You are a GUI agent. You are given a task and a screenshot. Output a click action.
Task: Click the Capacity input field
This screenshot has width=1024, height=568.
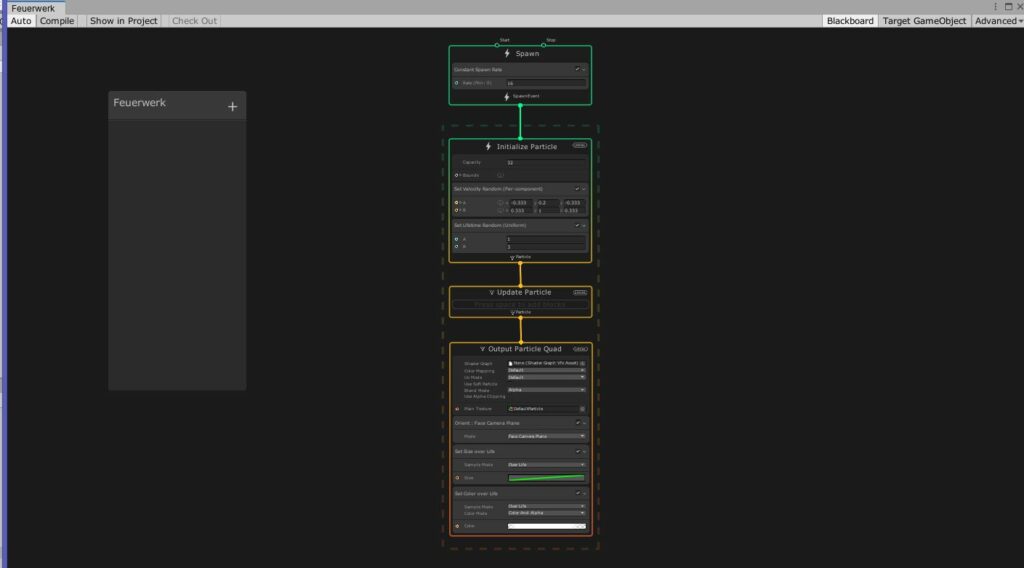545,162
